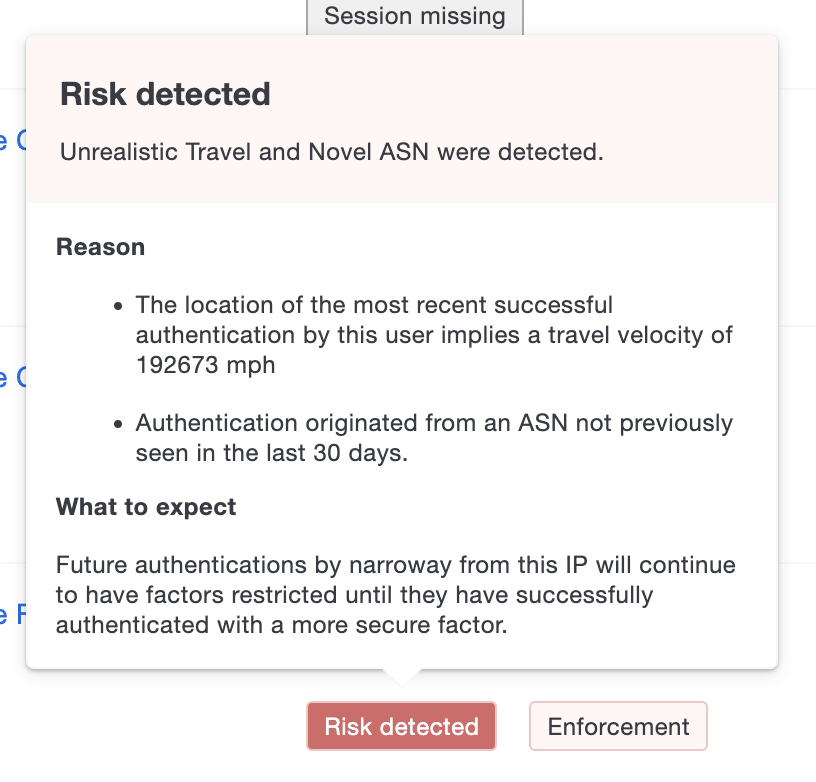The height and width of the screenshot is (782, 816).
Task: Click the Risk detected popover heading
Action: click(x=165, y=93)
